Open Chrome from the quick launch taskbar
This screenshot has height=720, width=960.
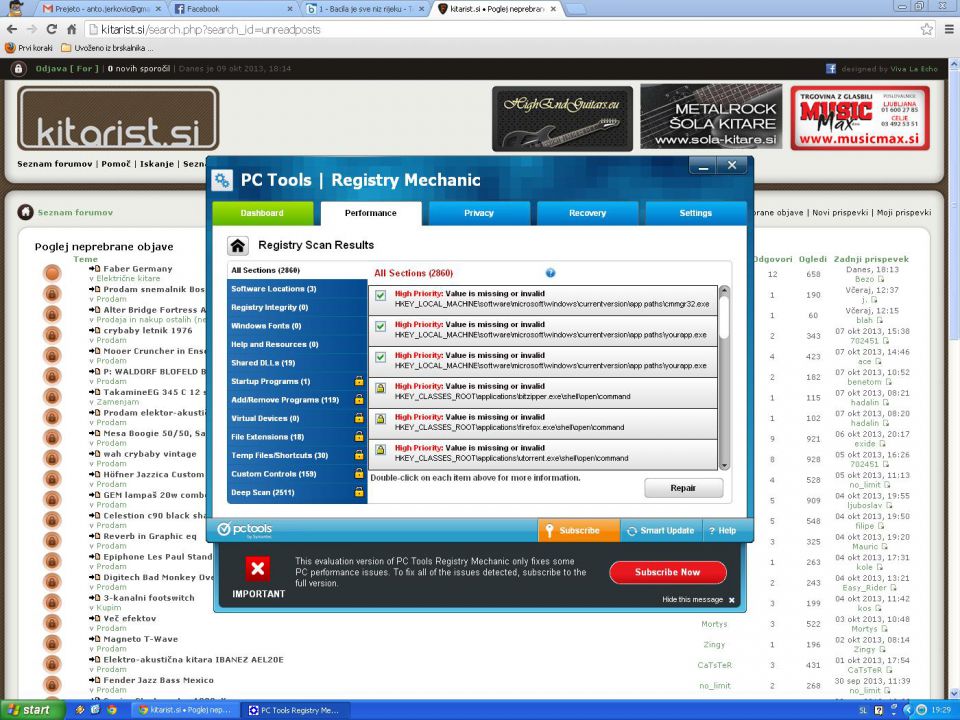click(x=111, y=710)
